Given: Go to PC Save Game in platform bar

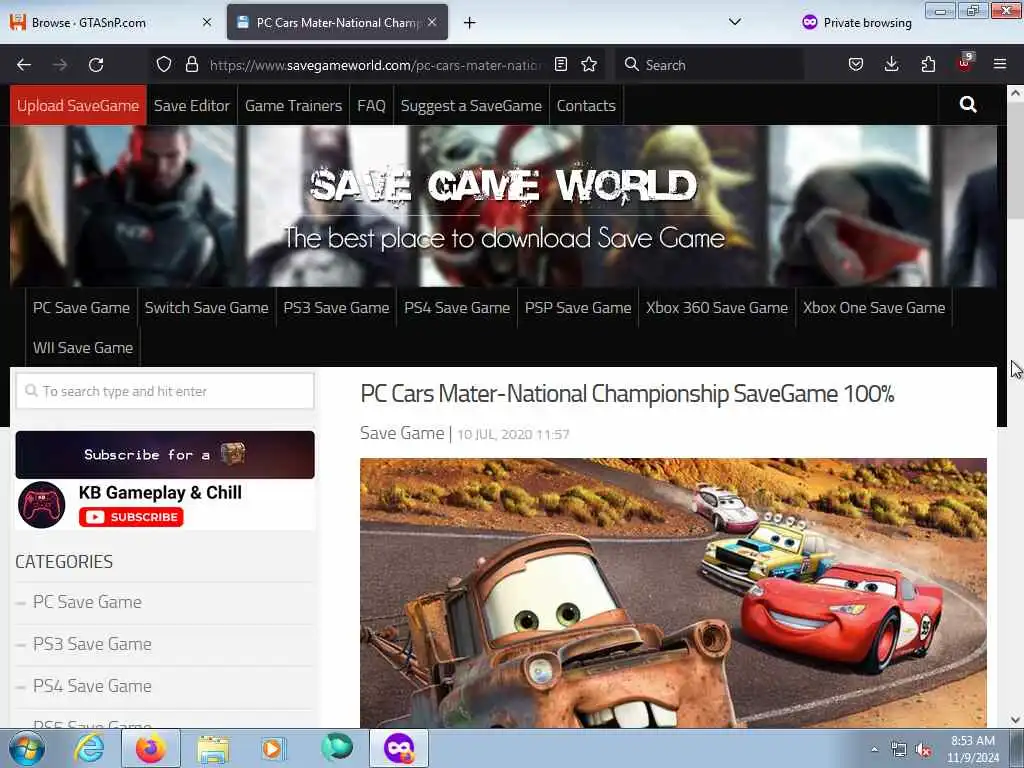Looking at the screenshot, I should click(82, 308).
